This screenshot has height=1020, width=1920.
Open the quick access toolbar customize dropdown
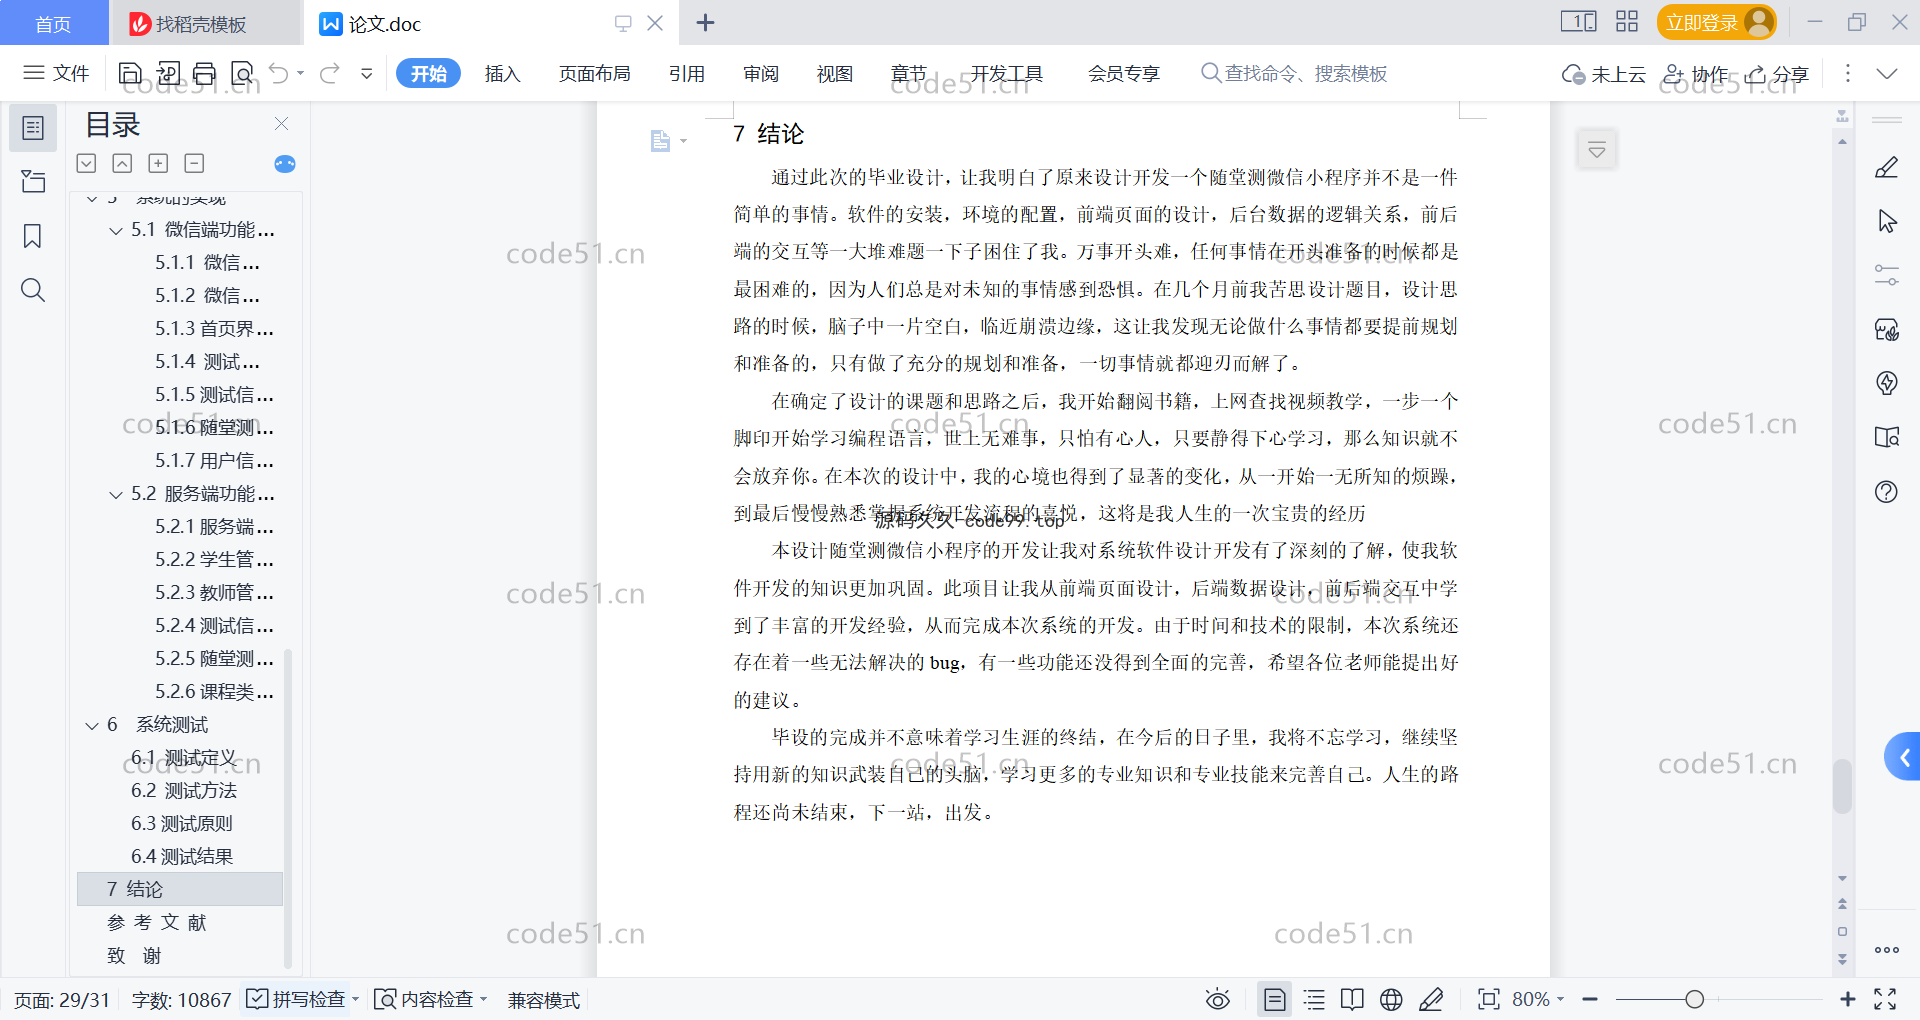coord(367,73)
